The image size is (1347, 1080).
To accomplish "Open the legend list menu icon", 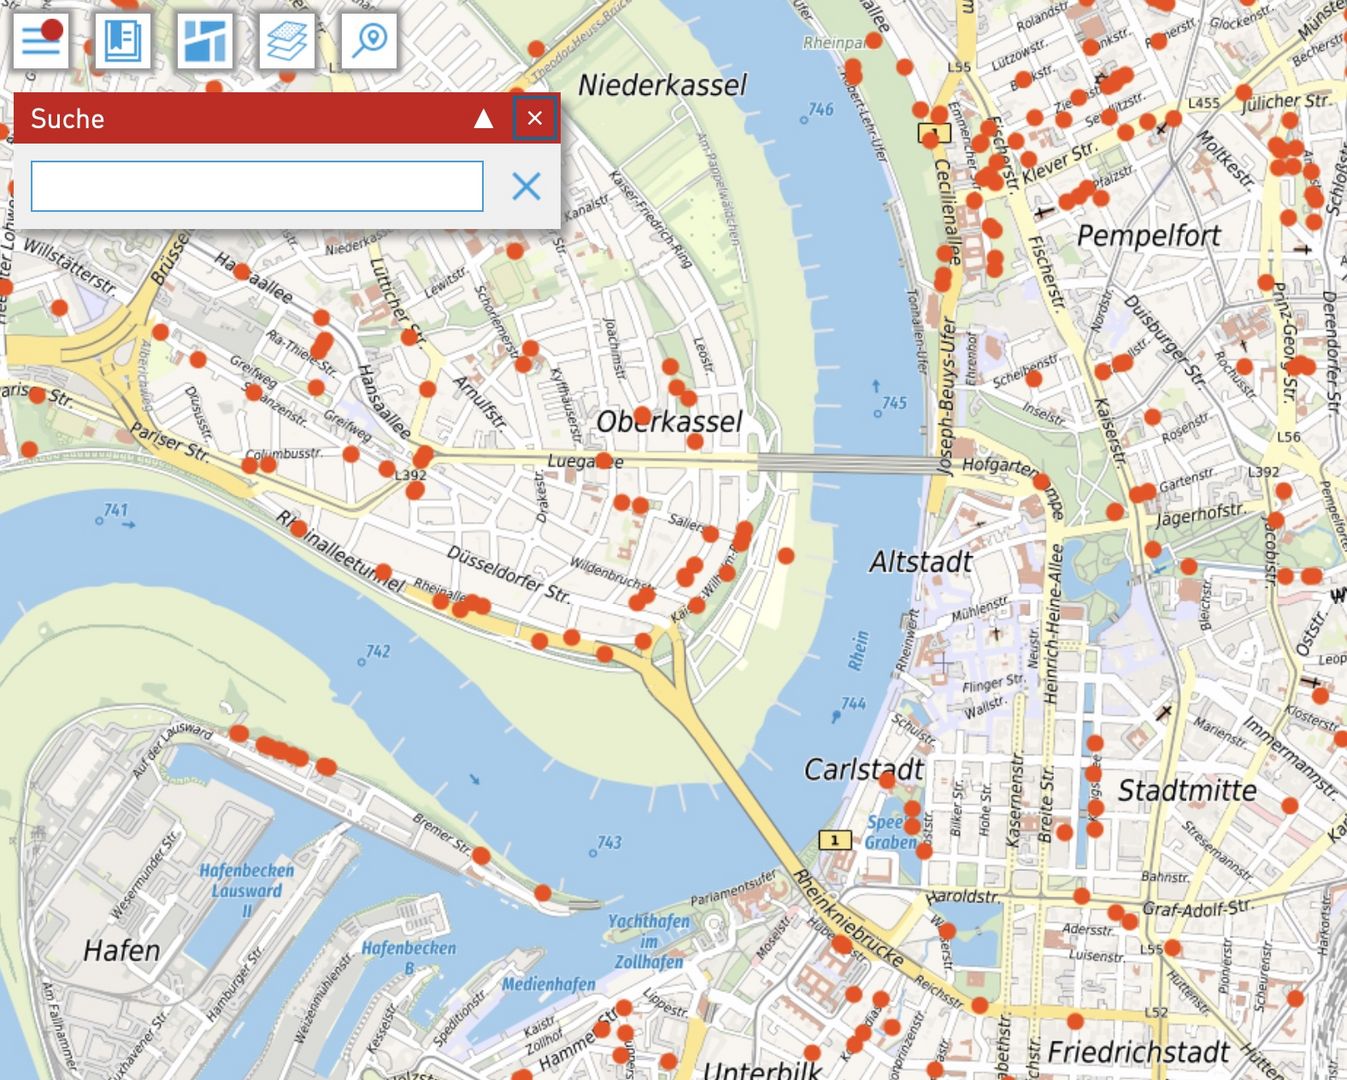I will coord(41,40).
